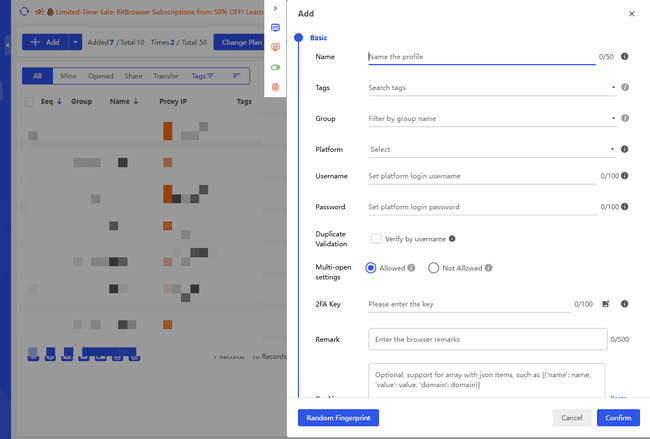Switch to the Opened tab

pos(101,76)
